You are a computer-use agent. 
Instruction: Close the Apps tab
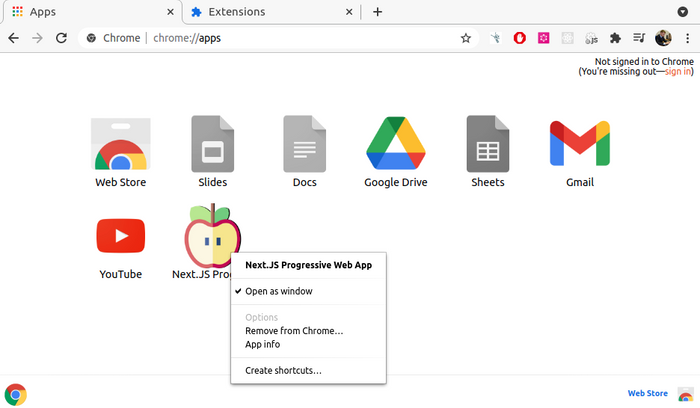click(x=170, y=12)
